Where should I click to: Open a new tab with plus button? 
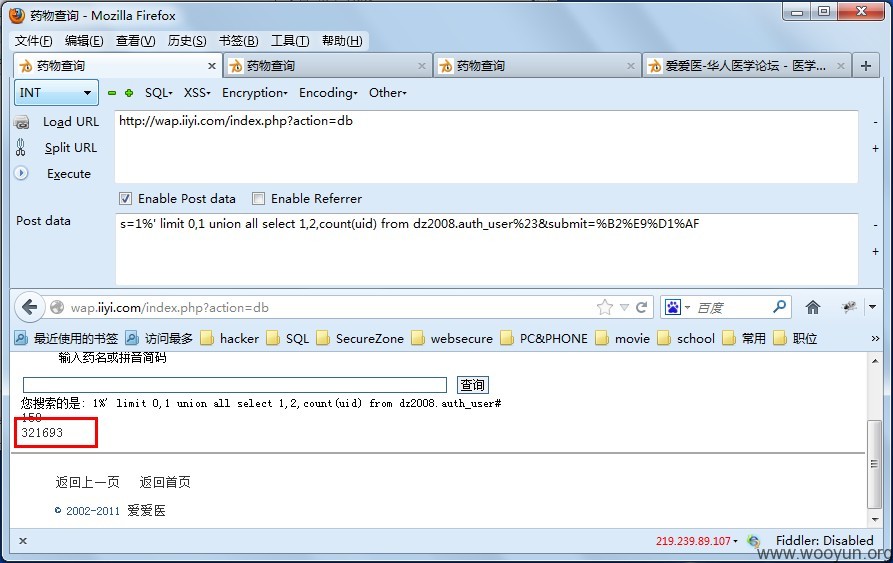click(866, 66)
